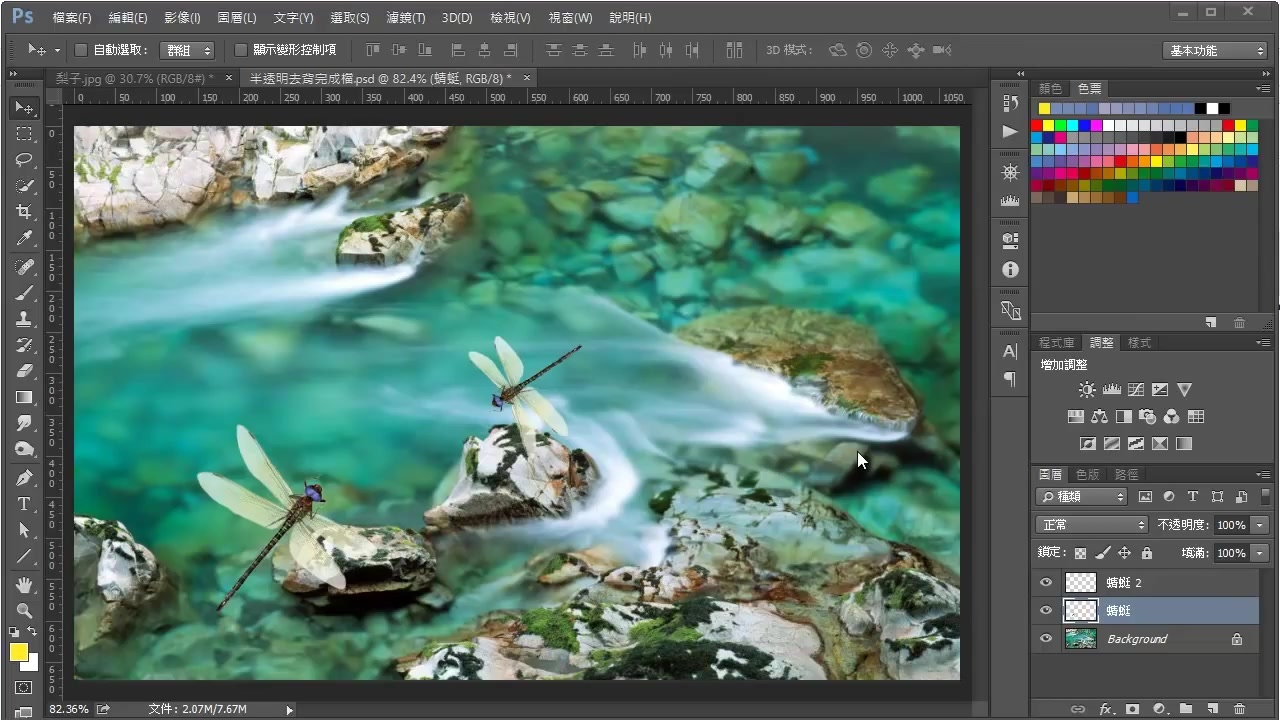The height and width of the screenshot is (720, 1280).
Task: Select the 蜻蜓 2 layer name
Action: click(x=1124, y=582)
